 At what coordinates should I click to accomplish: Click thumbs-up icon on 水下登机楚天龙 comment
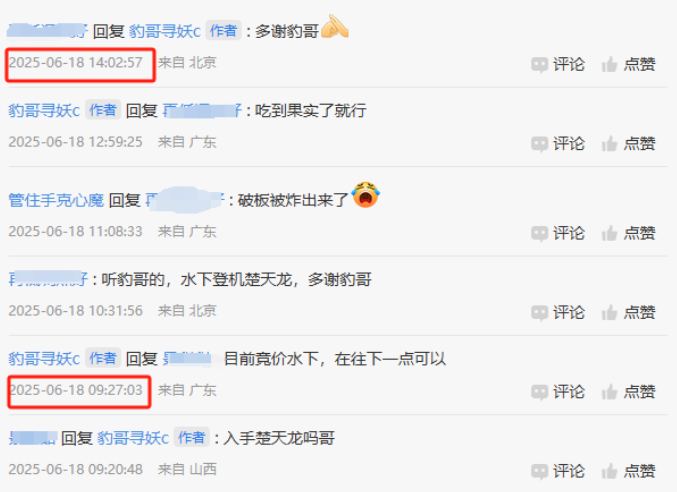609,312
